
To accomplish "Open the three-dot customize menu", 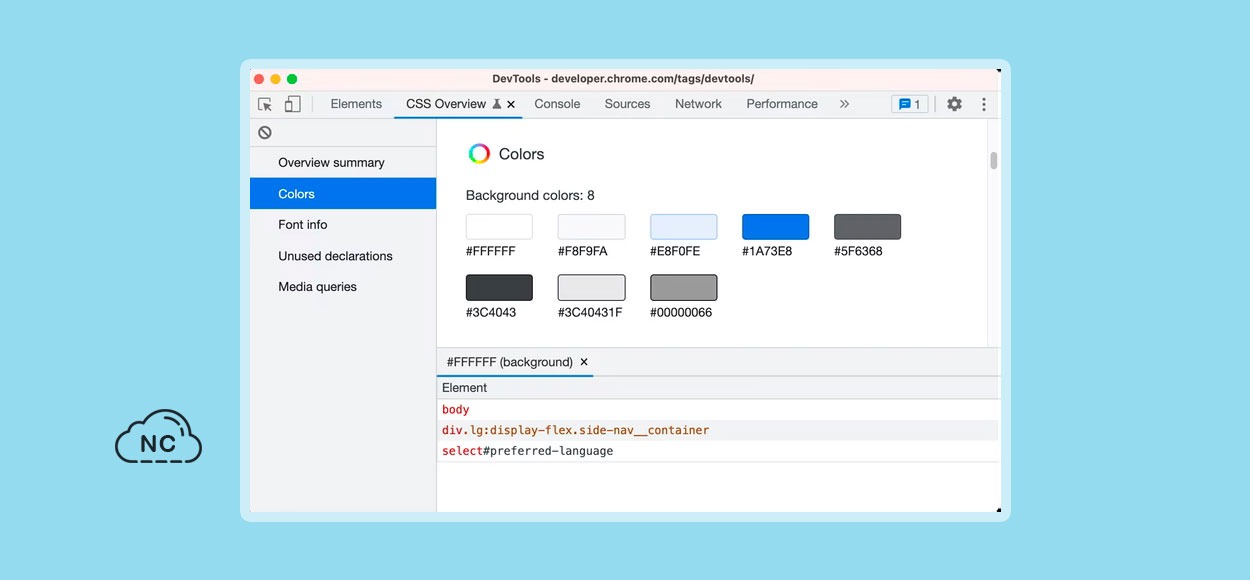I will (984, 104).
